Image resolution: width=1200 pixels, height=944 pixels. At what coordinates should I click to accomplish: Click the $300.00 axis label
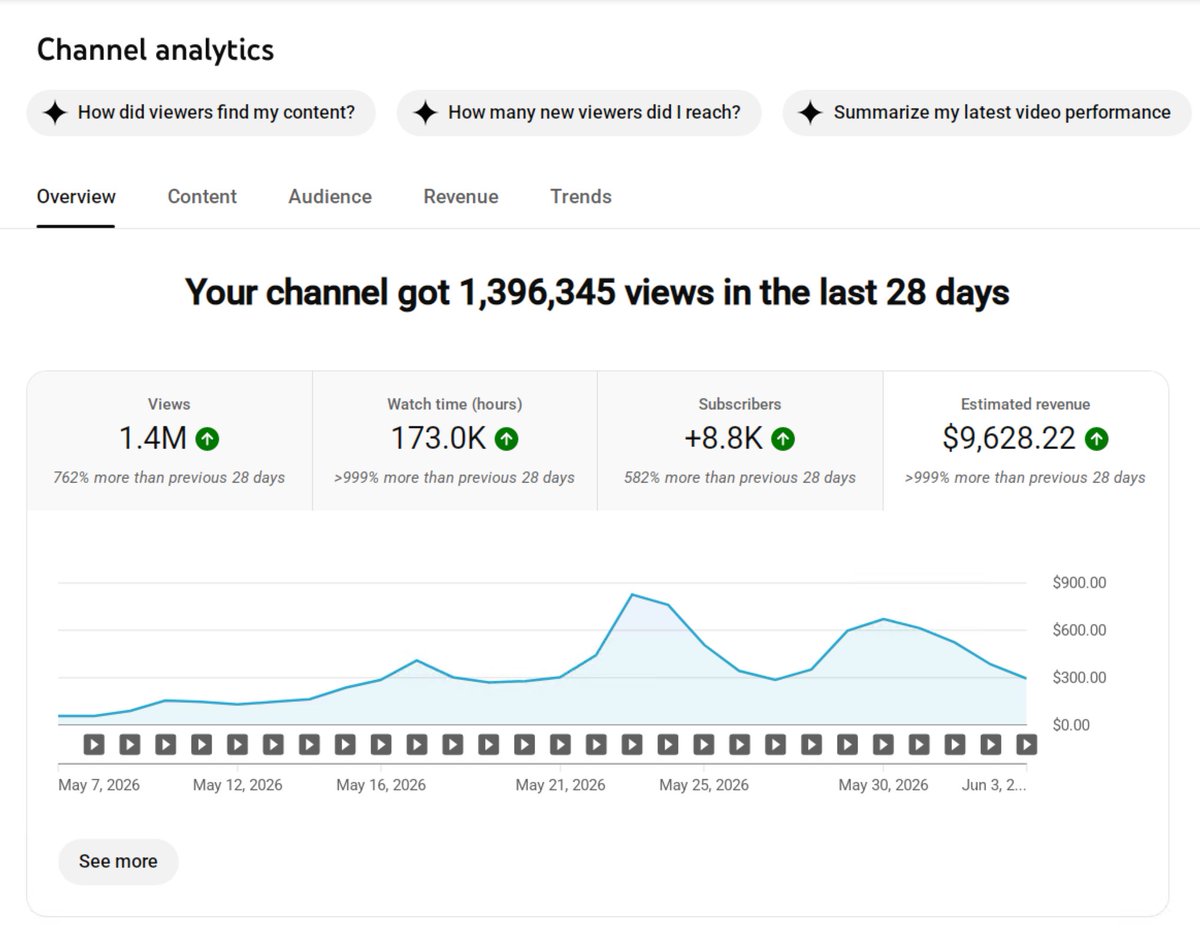point(1079,678)
